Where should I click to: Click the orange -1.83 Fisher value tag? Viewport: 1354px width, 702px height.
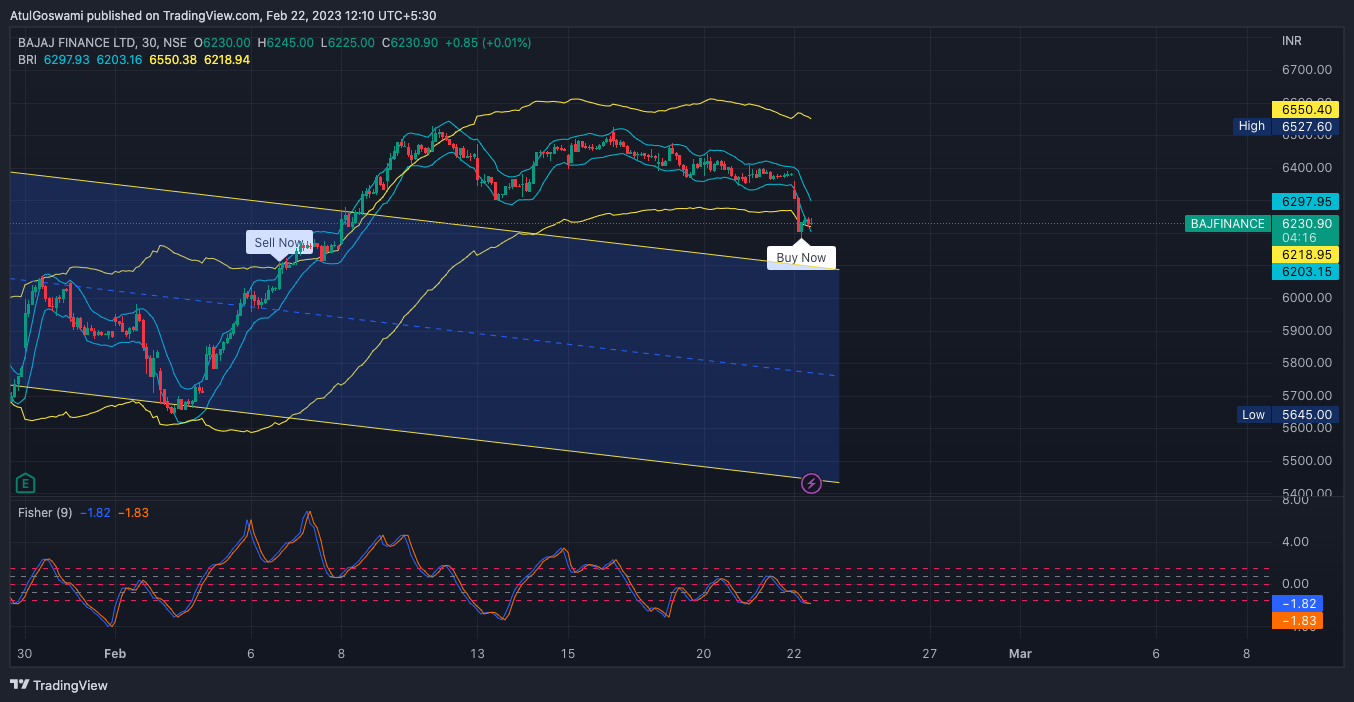coord(1297,621)
